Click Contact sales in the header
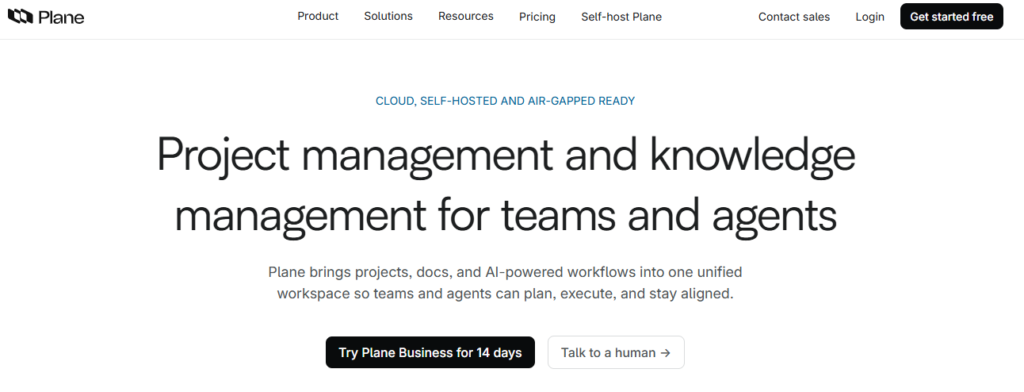Image resolution: width=1024 pixels, height=392 pixels. [794, 17]
